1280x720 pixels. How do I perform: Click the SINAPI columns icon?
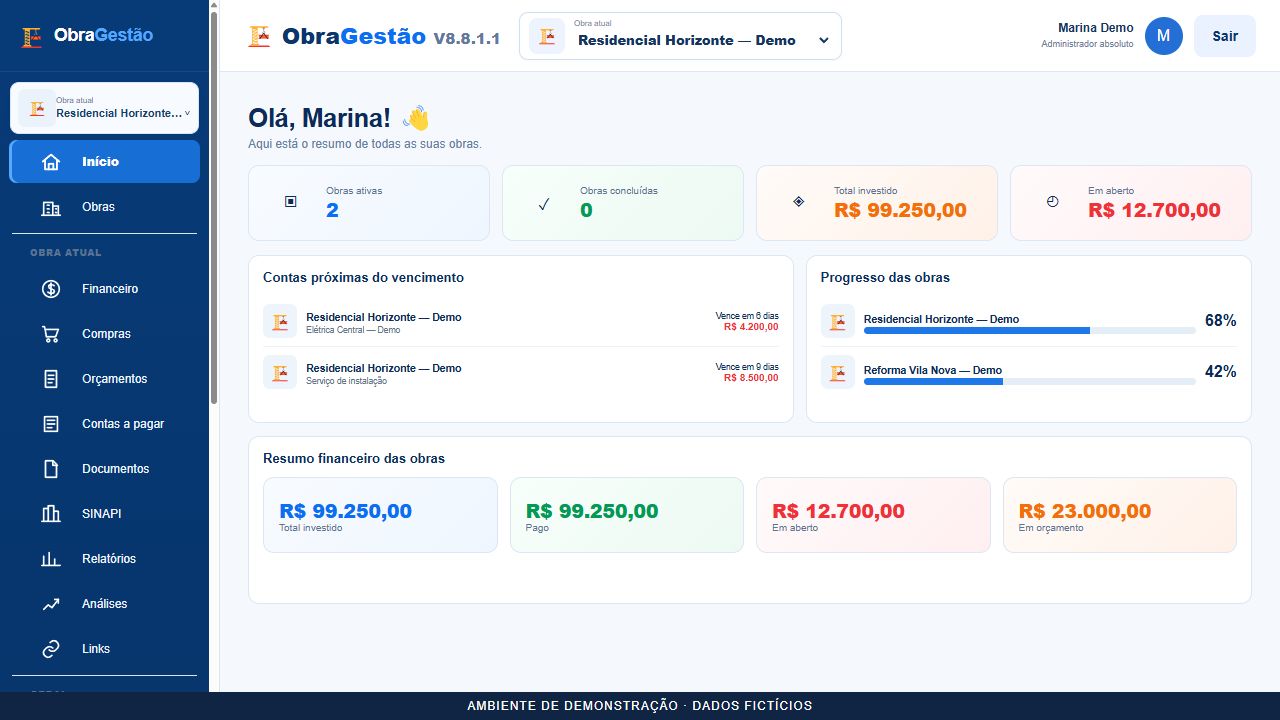(x=51, y=514)
